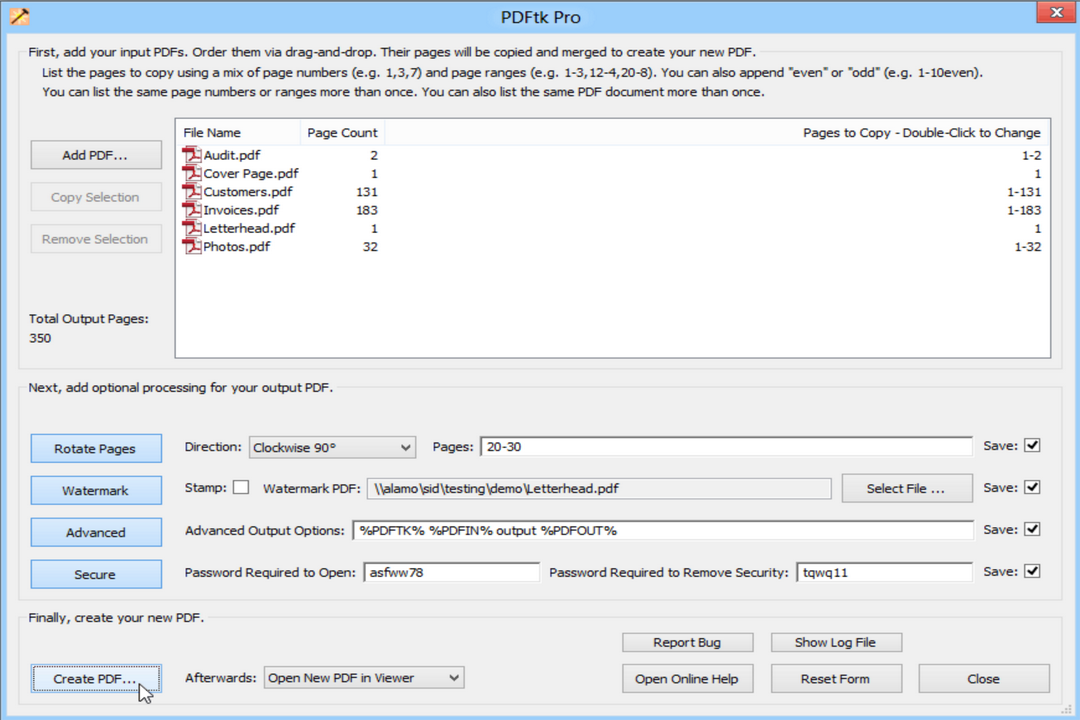
Task: Select the Cover Page.pdf icon
Action: pyautogui.click(x=192, y=173)
